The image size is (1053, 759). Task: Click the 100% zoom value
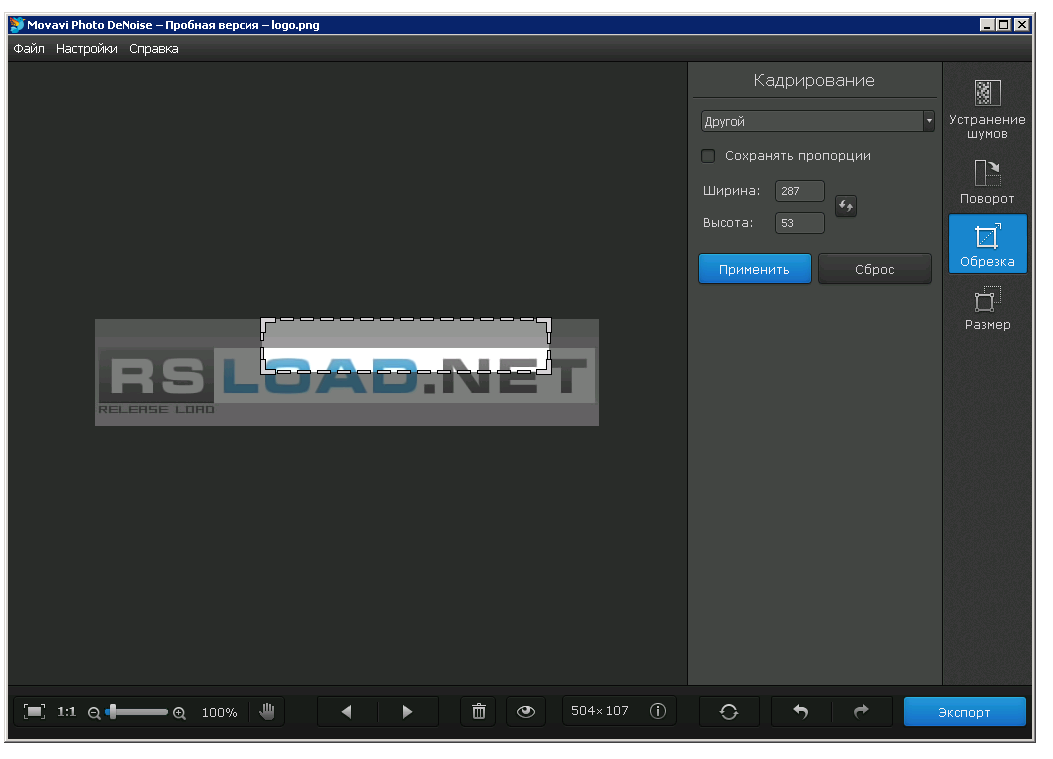click(x=220, y=712)
